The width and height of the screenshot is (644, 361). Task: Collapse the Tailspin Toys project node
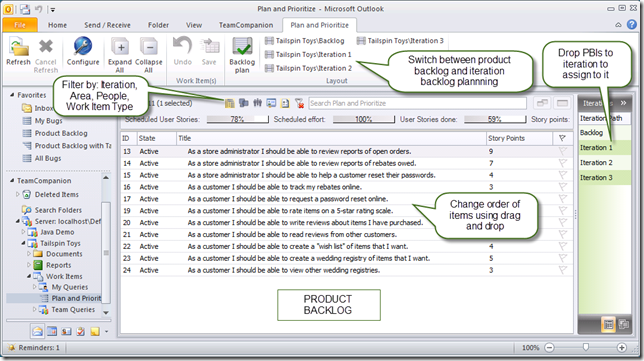[x=23, y=243]
